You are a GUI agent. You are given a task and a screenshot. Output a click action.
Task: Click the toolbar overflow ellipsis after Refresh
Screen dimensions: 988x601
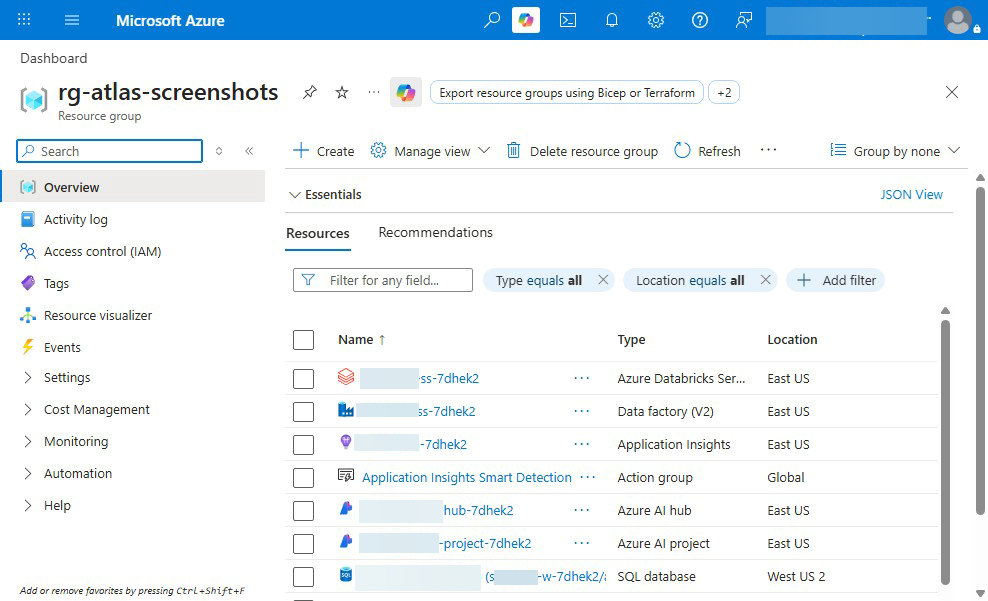pyautogui.click(x=768, y=151)
